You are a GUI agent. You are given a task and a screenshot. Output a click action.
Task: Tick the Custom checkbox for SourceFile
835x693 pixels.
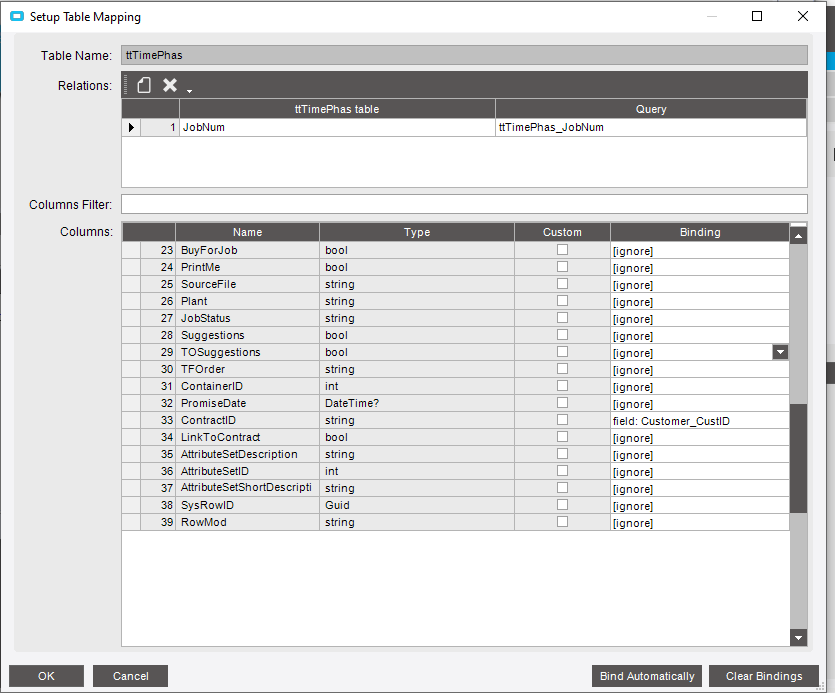pyautogui.click(x=562, y=284)
